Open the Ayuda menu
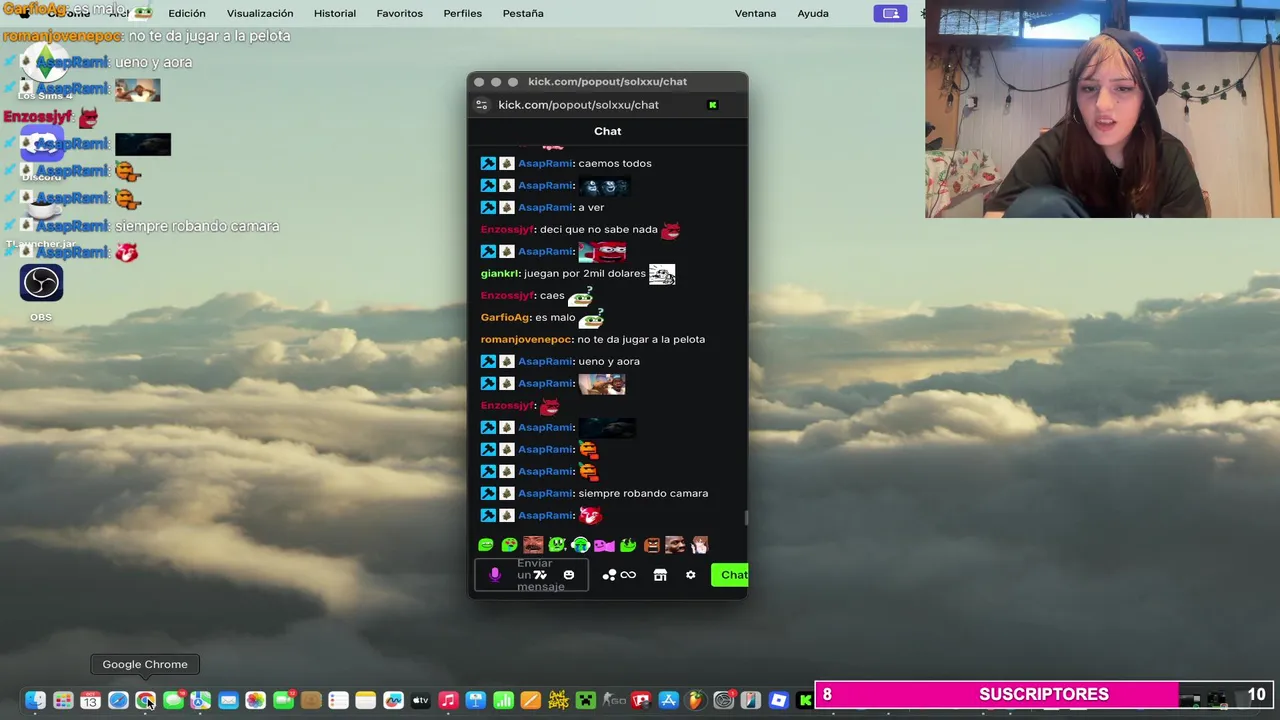Image resolution: width=1280 pixels, height=720 pixels. [813, 13]
